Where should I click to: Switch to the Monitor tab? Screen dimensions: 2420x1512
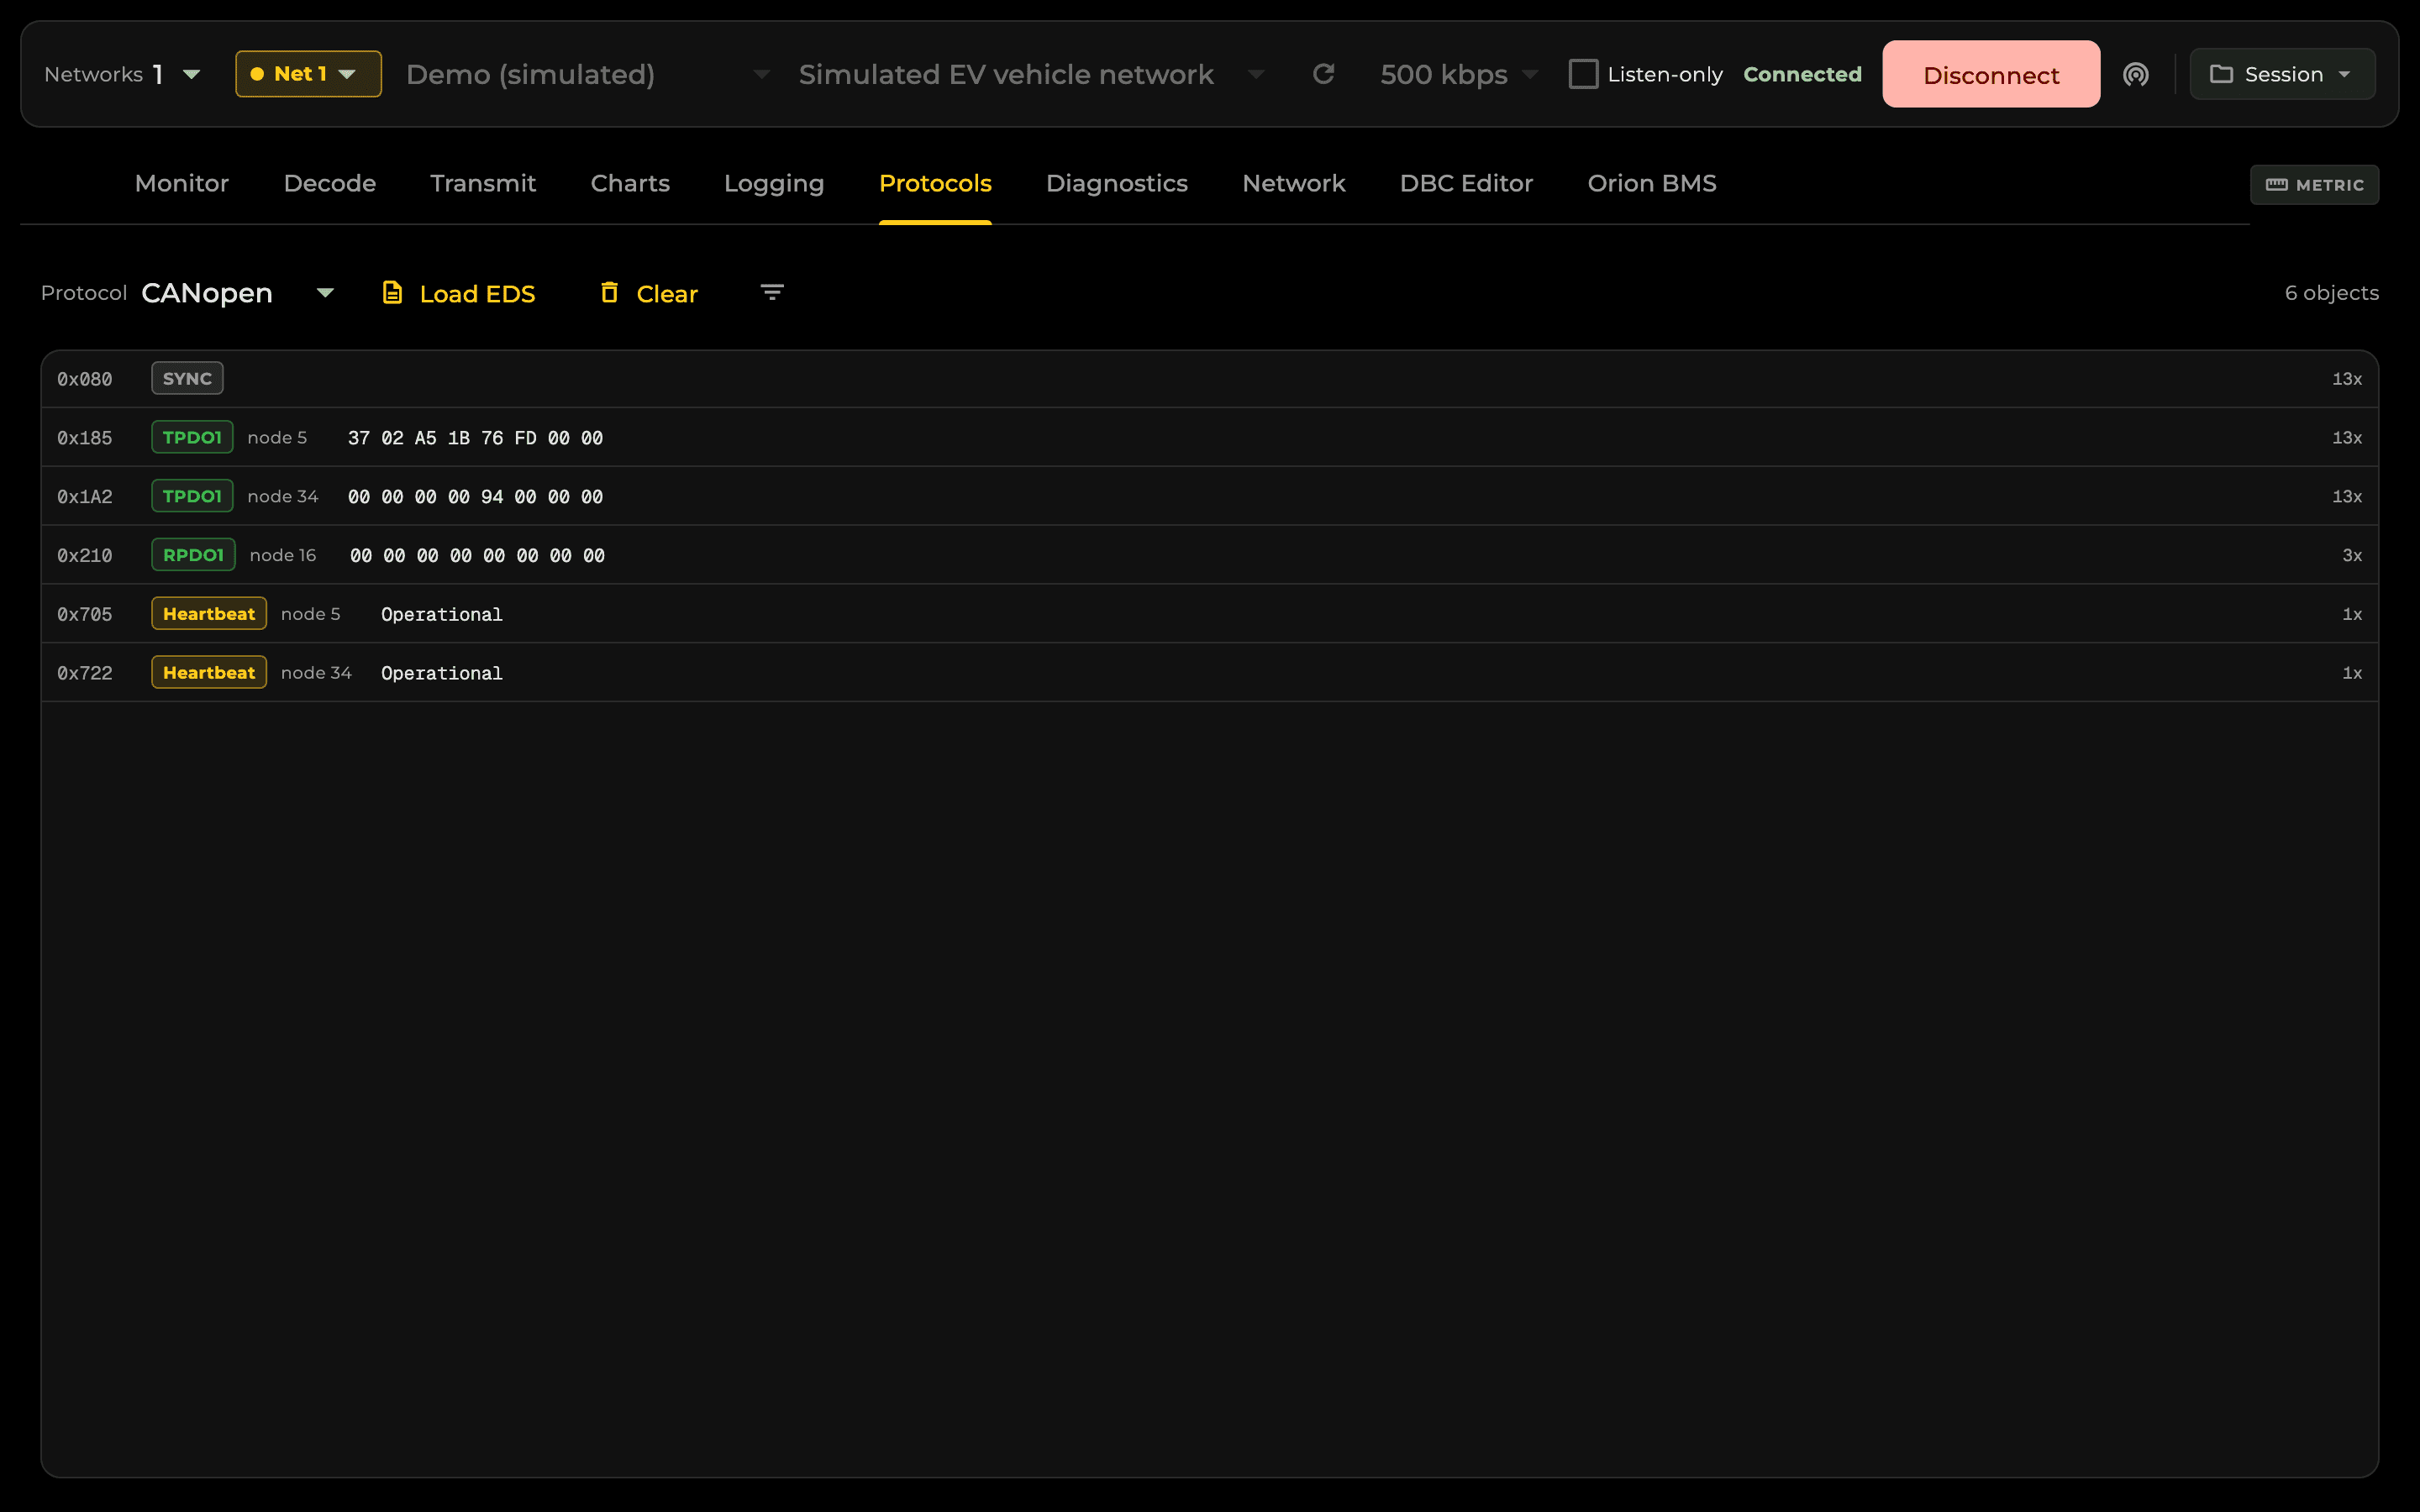(182, 183)
